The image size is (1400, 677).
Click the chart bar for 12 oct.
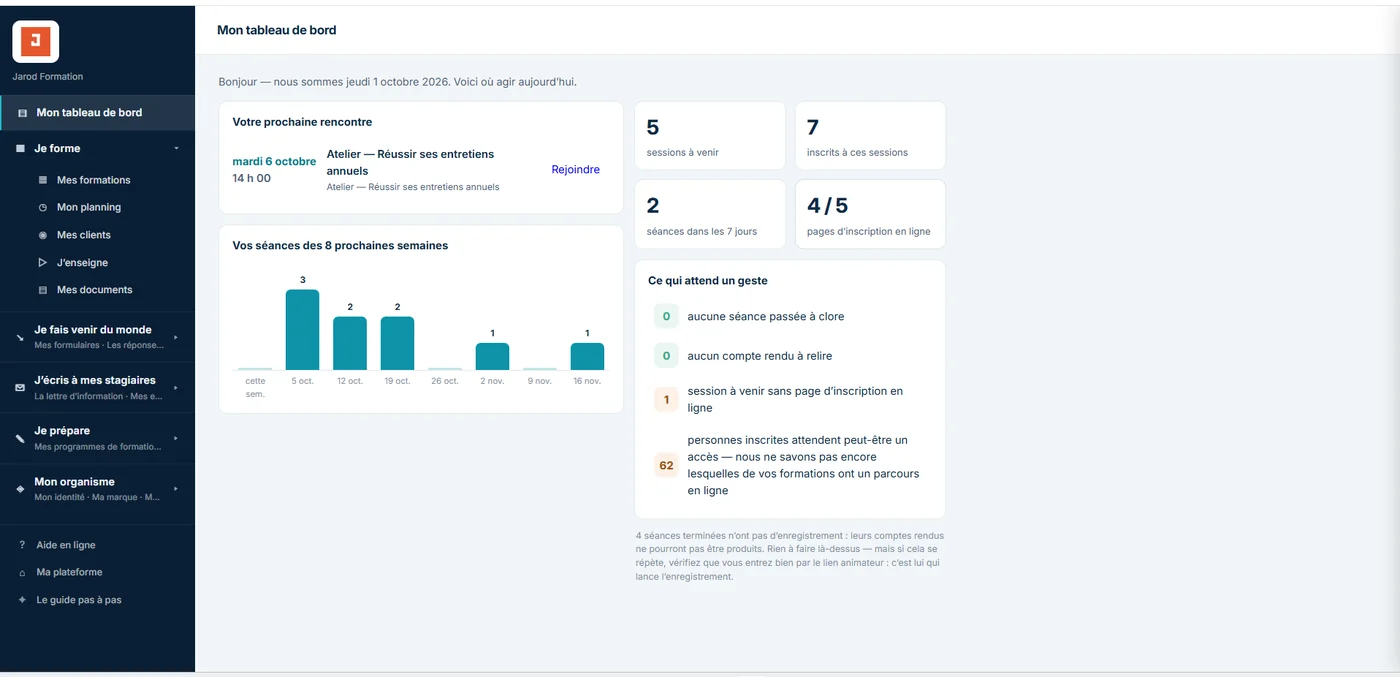tap(350, 344)
